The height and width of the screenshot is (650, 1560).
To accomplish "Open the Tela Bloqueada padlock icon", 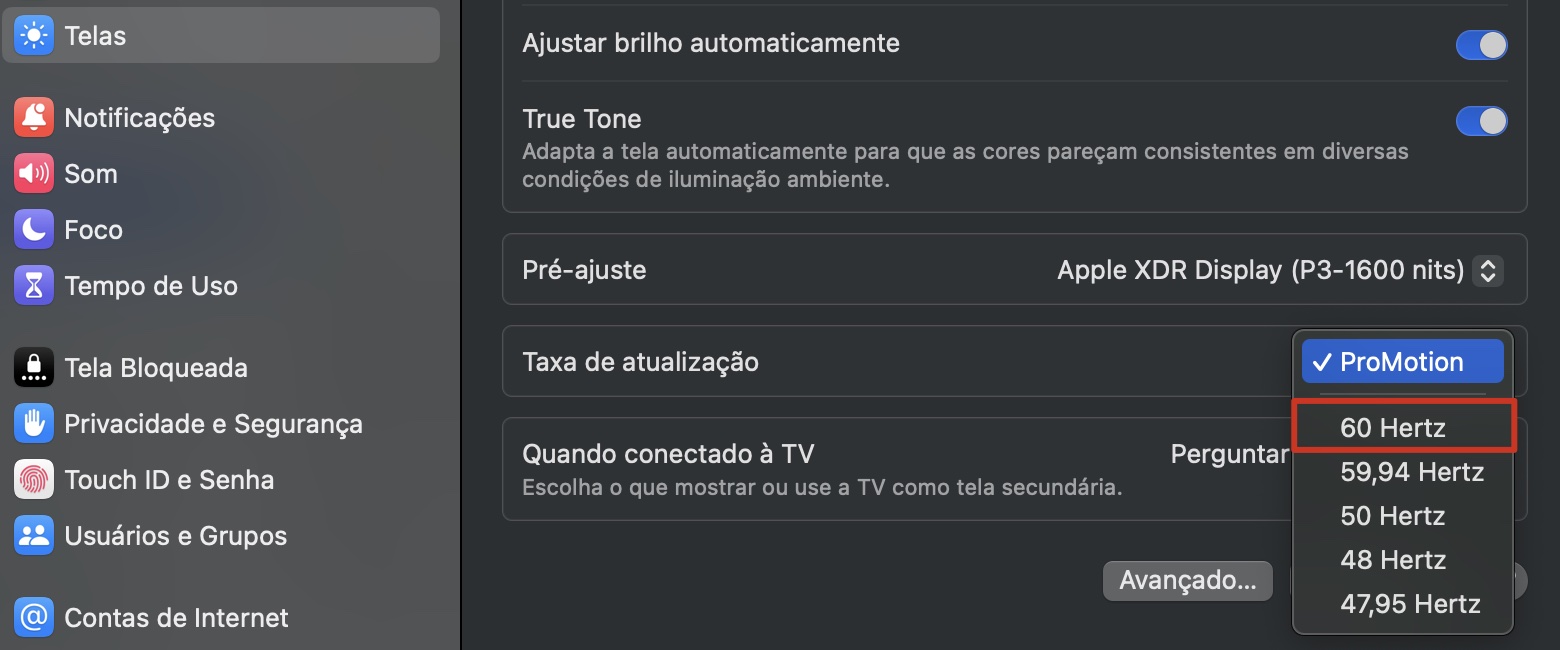I will pyautogui.click(x=33, y=367).
